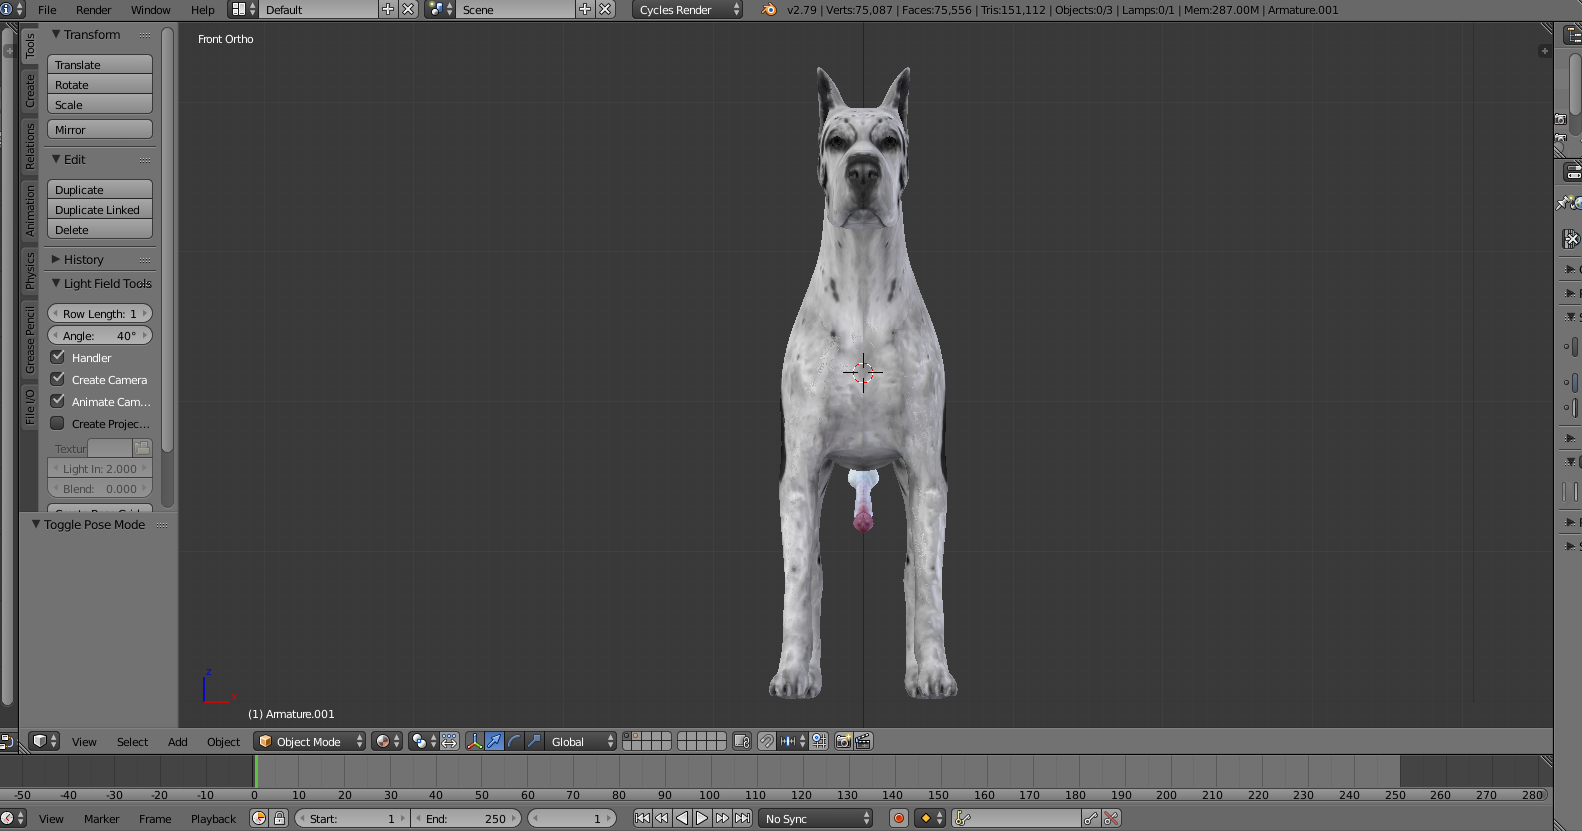Click the delete keyframes icon in timeline
This screenshot has height=831, width=1582.
(1111, 818)
